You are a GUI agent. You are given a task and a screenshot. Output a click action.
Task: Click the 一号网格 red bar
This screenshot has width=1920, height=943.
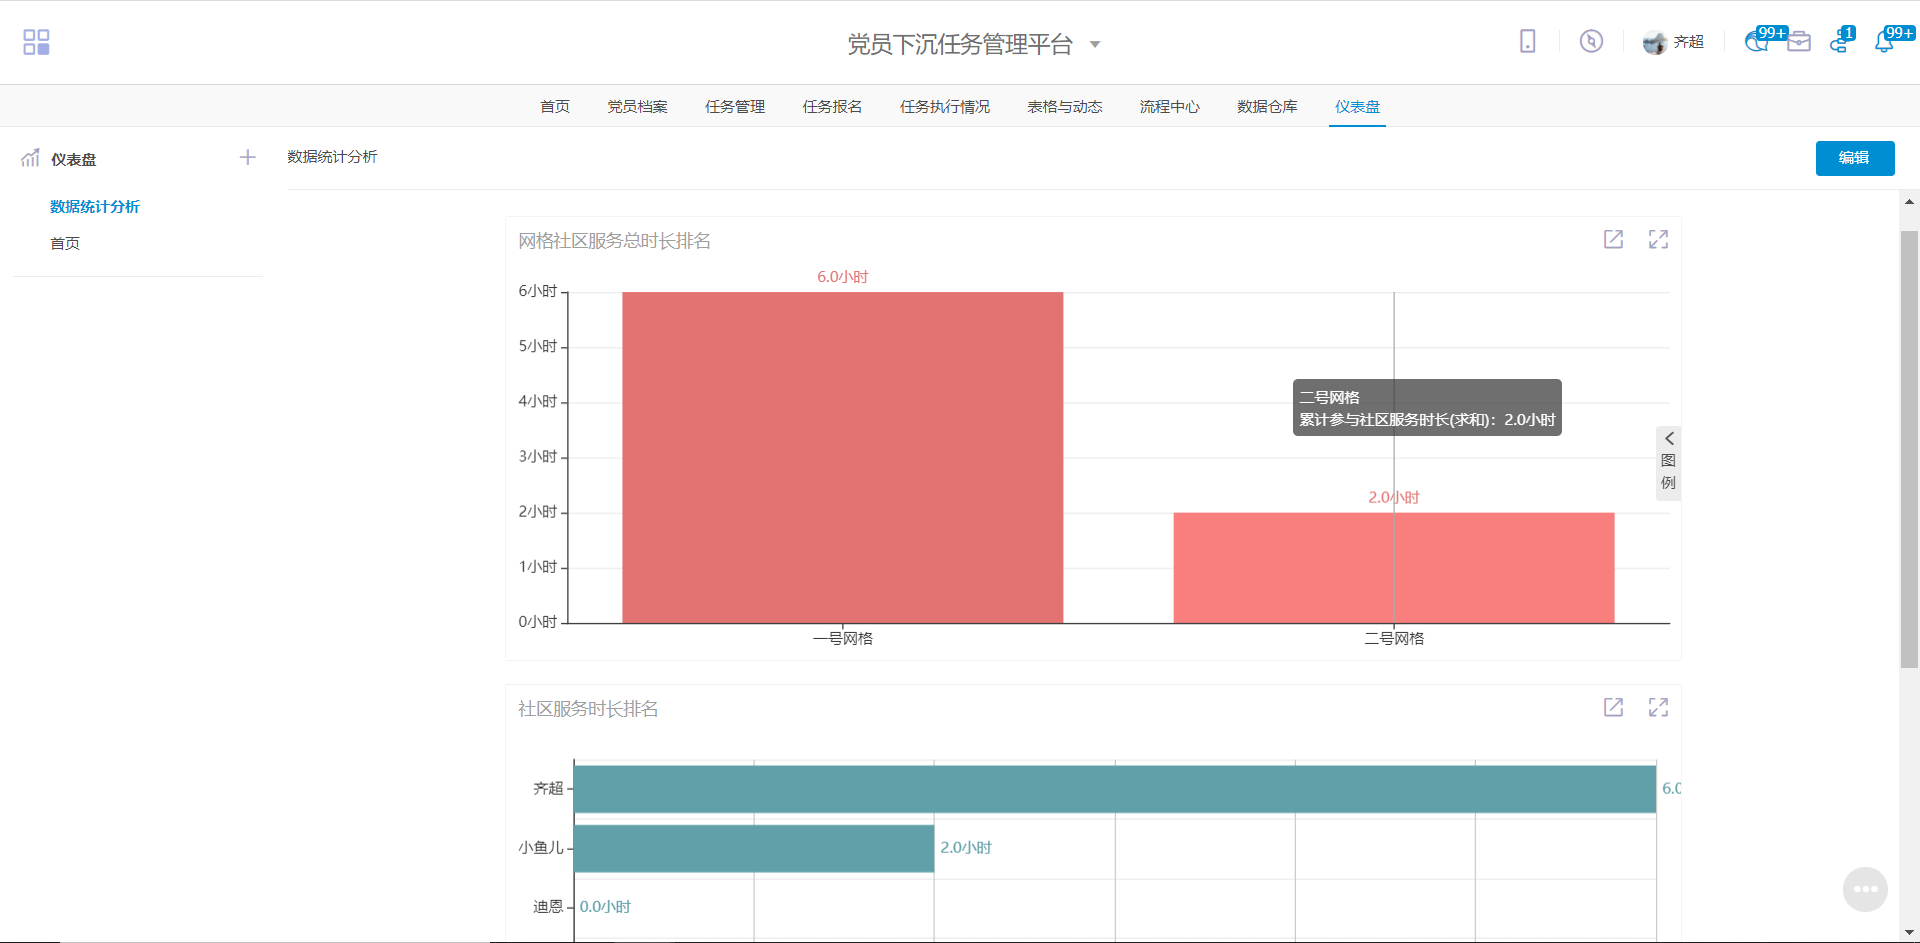tap(842, 457)
